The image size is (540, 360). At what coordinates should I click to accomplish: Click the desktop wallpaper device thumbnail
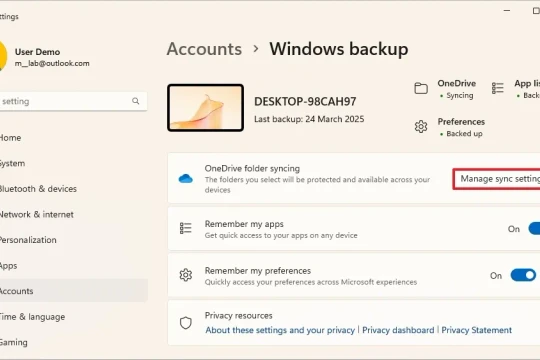click(206, 108)
